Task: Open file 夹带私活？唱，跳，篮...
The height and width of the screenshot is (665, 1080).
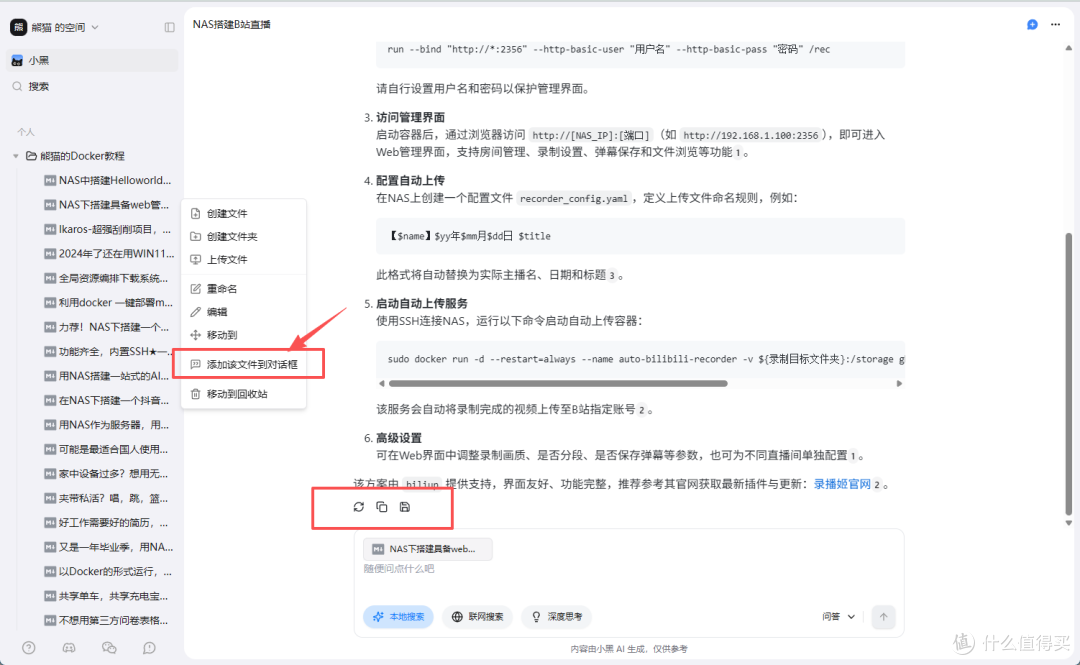Action: 108,498
